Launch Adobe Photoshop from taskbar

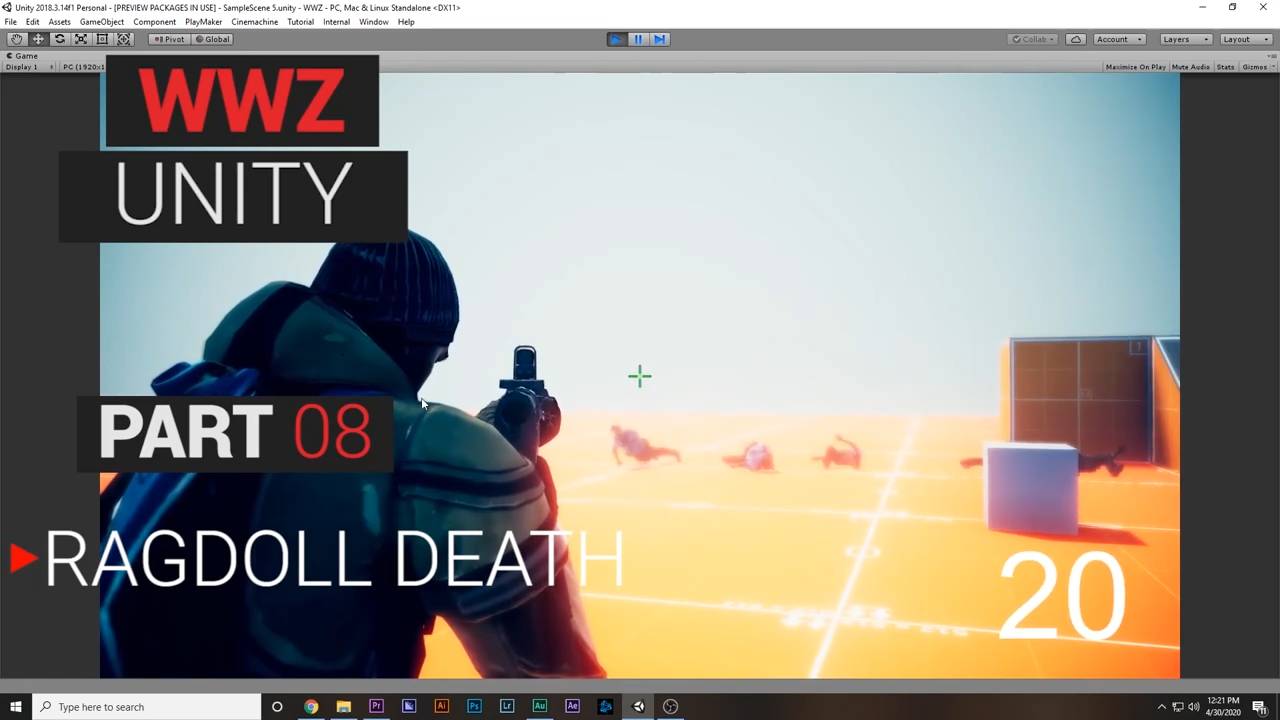pos(474,707)
